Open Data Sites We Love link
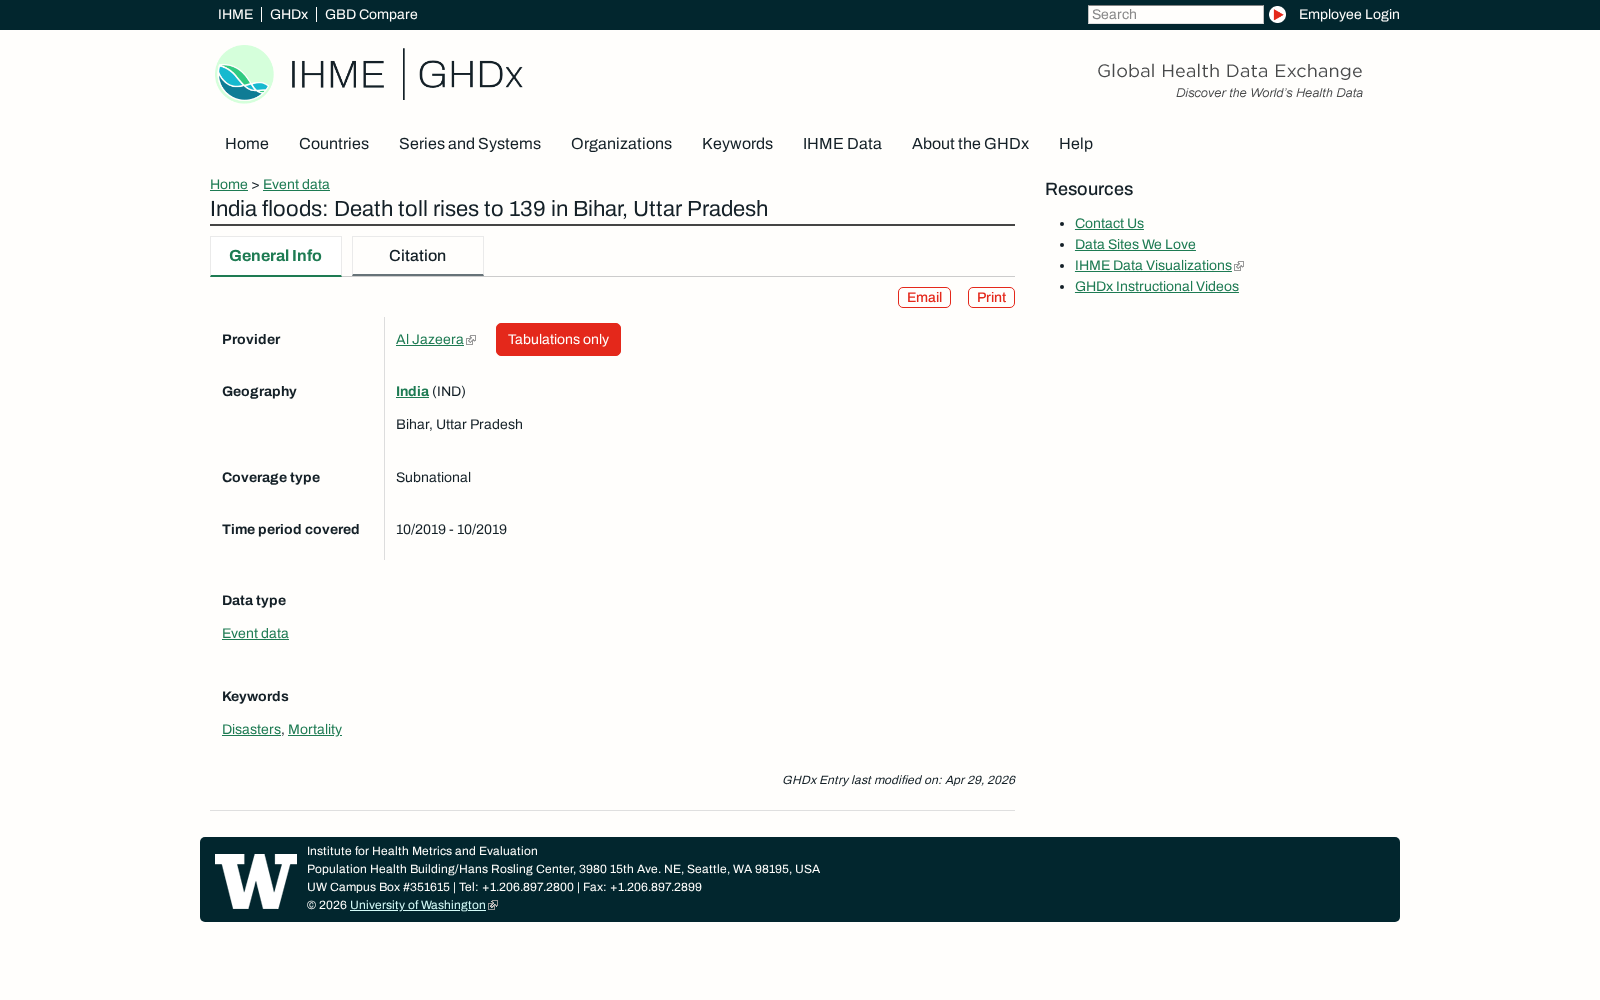The image size is (1600, 1000). 1135,245
